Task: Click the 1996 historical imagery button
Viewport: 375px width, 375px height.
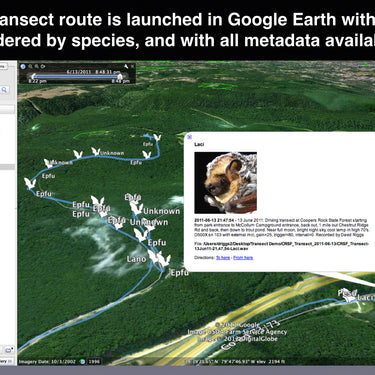Action: click(x=94, y=362)
